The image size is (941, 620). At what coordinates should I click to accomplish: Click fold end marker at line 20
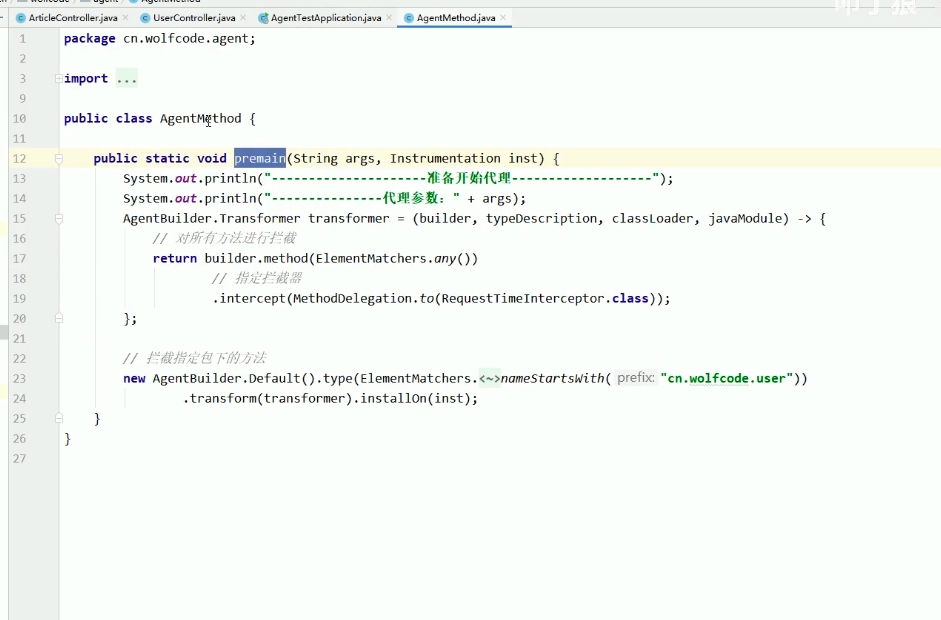coord(58,318)
